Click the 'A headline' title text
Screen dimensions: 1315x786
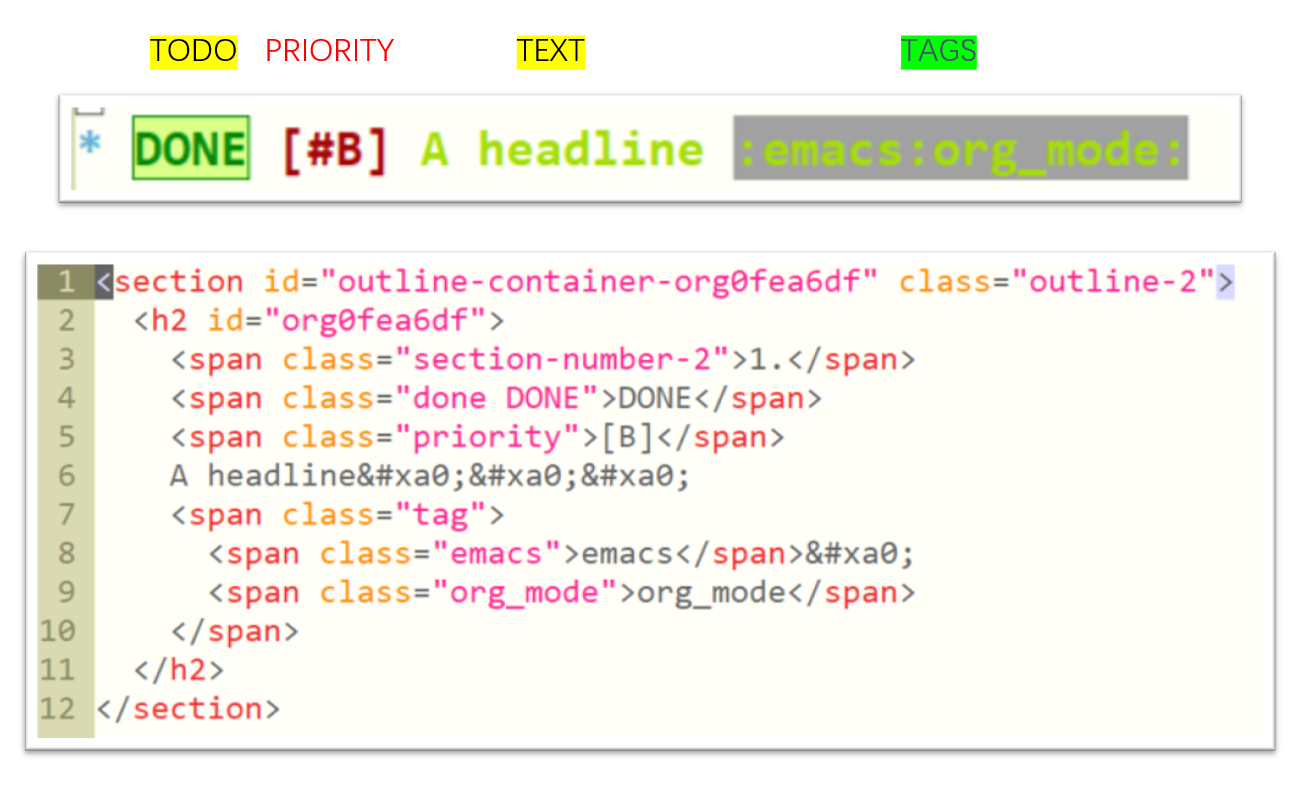point(562,149)
